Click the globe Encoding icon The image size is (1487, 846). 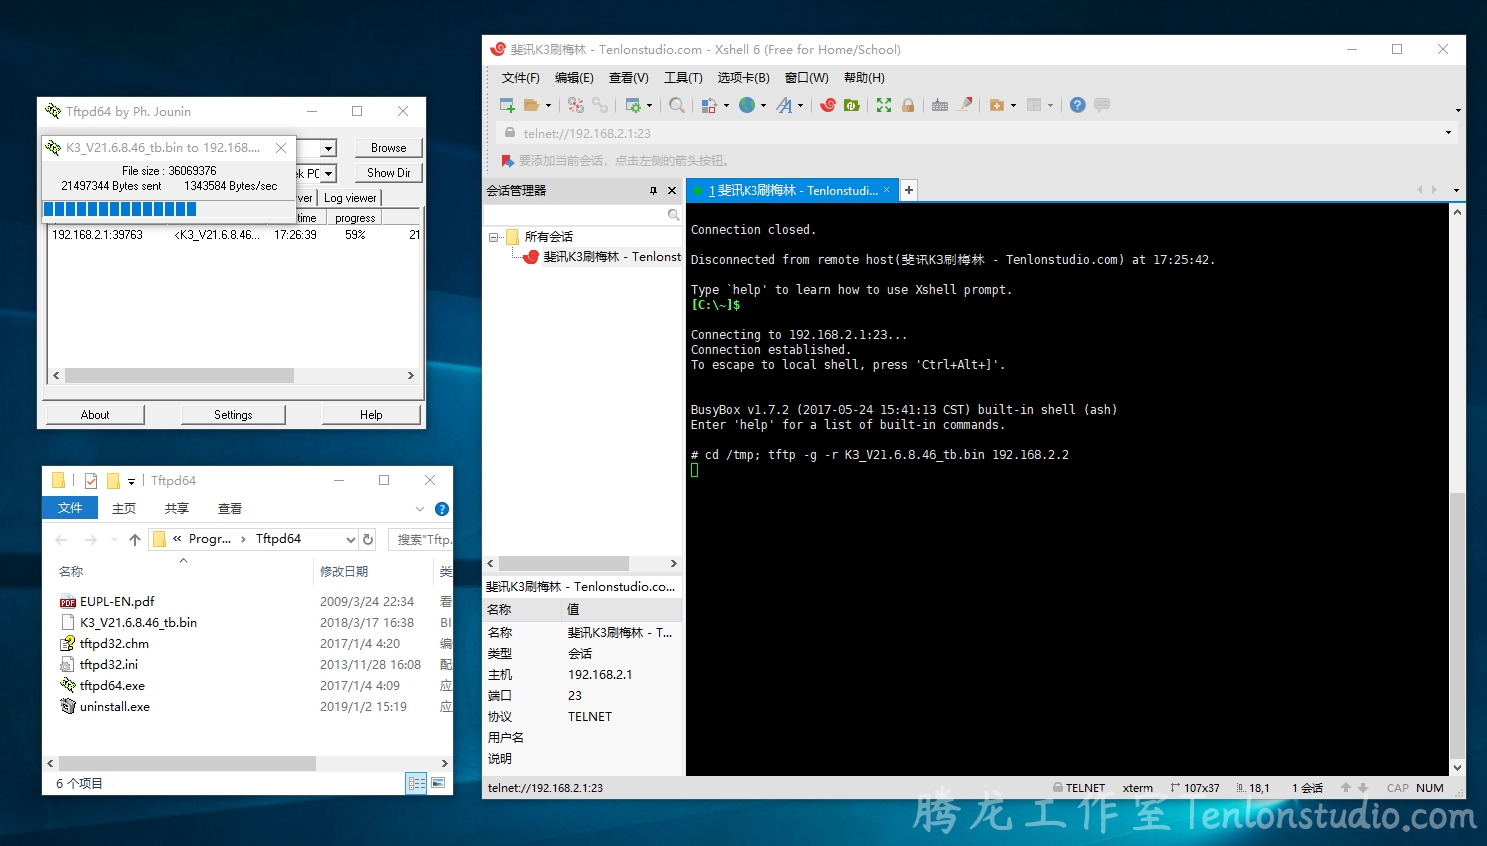(x=746, y=105)
